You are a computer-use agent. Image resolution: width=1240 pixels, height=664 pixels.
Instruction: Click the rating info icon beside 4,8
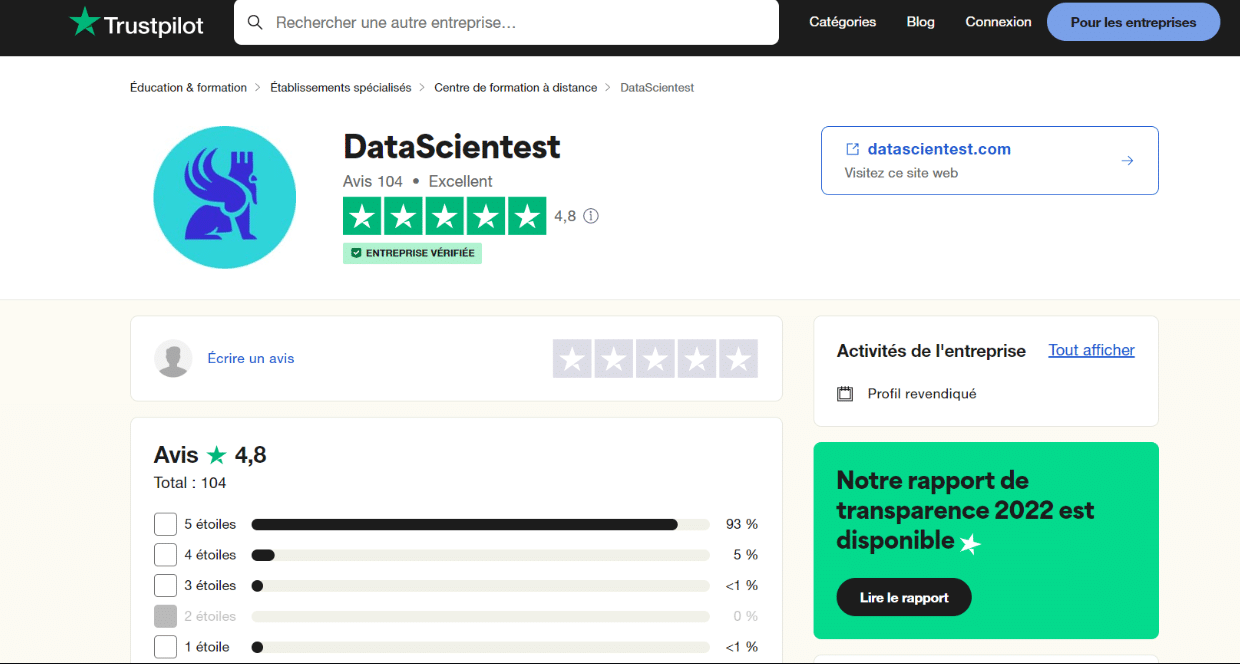(x=591, y=216)
